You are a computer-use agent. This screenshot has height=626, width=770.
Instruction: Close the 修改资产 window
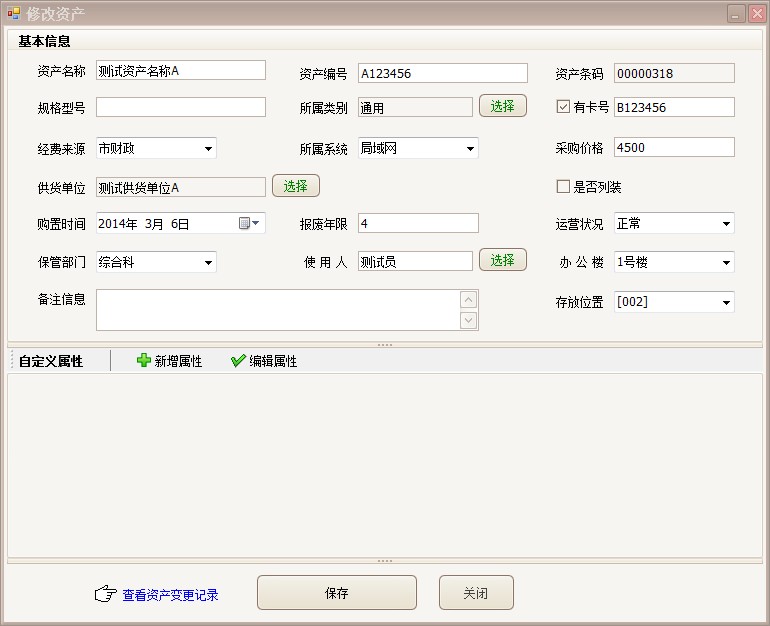click(757, 14)
